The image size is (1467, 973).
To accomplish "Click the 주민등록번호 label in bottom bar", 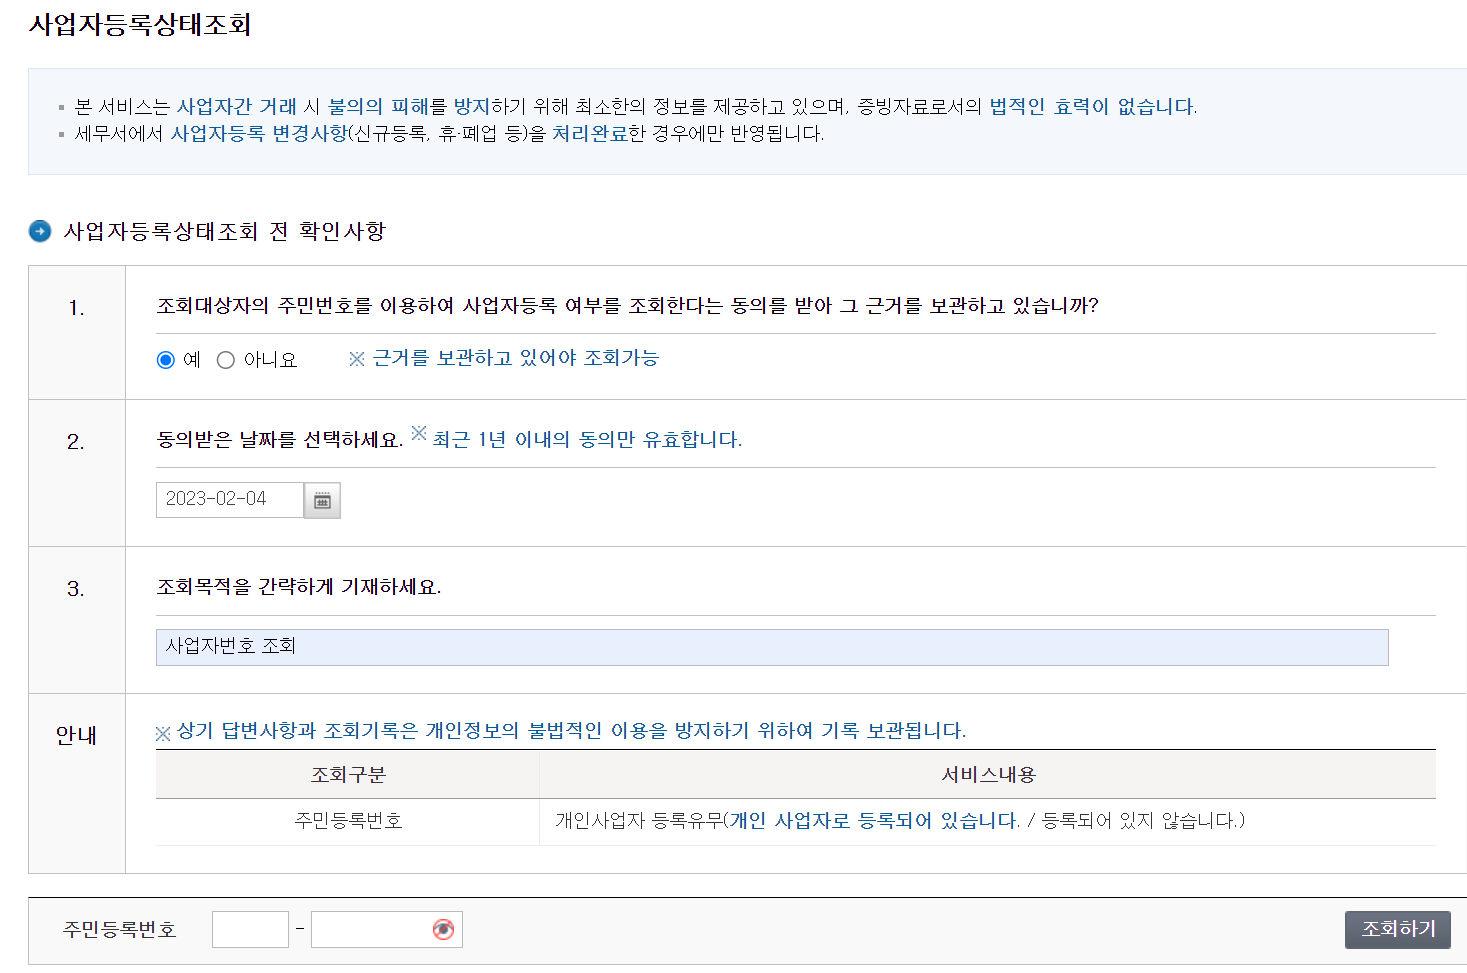I will tap(120, 930).
